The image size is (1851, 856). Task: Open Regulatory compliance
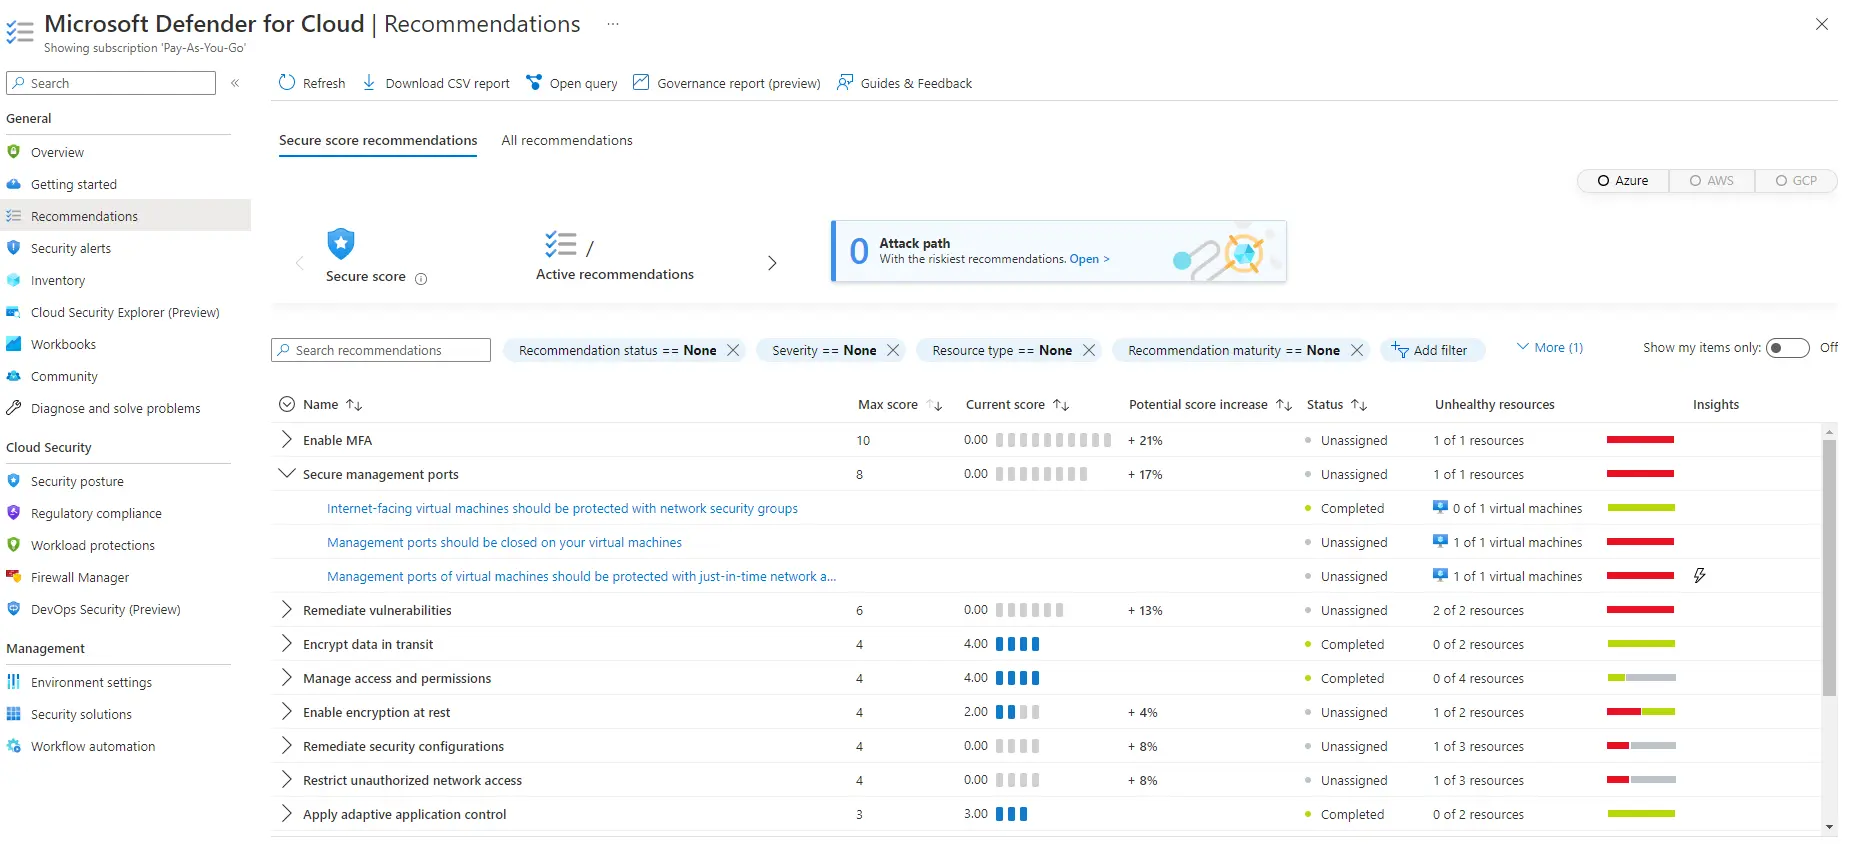coord(96,513)
